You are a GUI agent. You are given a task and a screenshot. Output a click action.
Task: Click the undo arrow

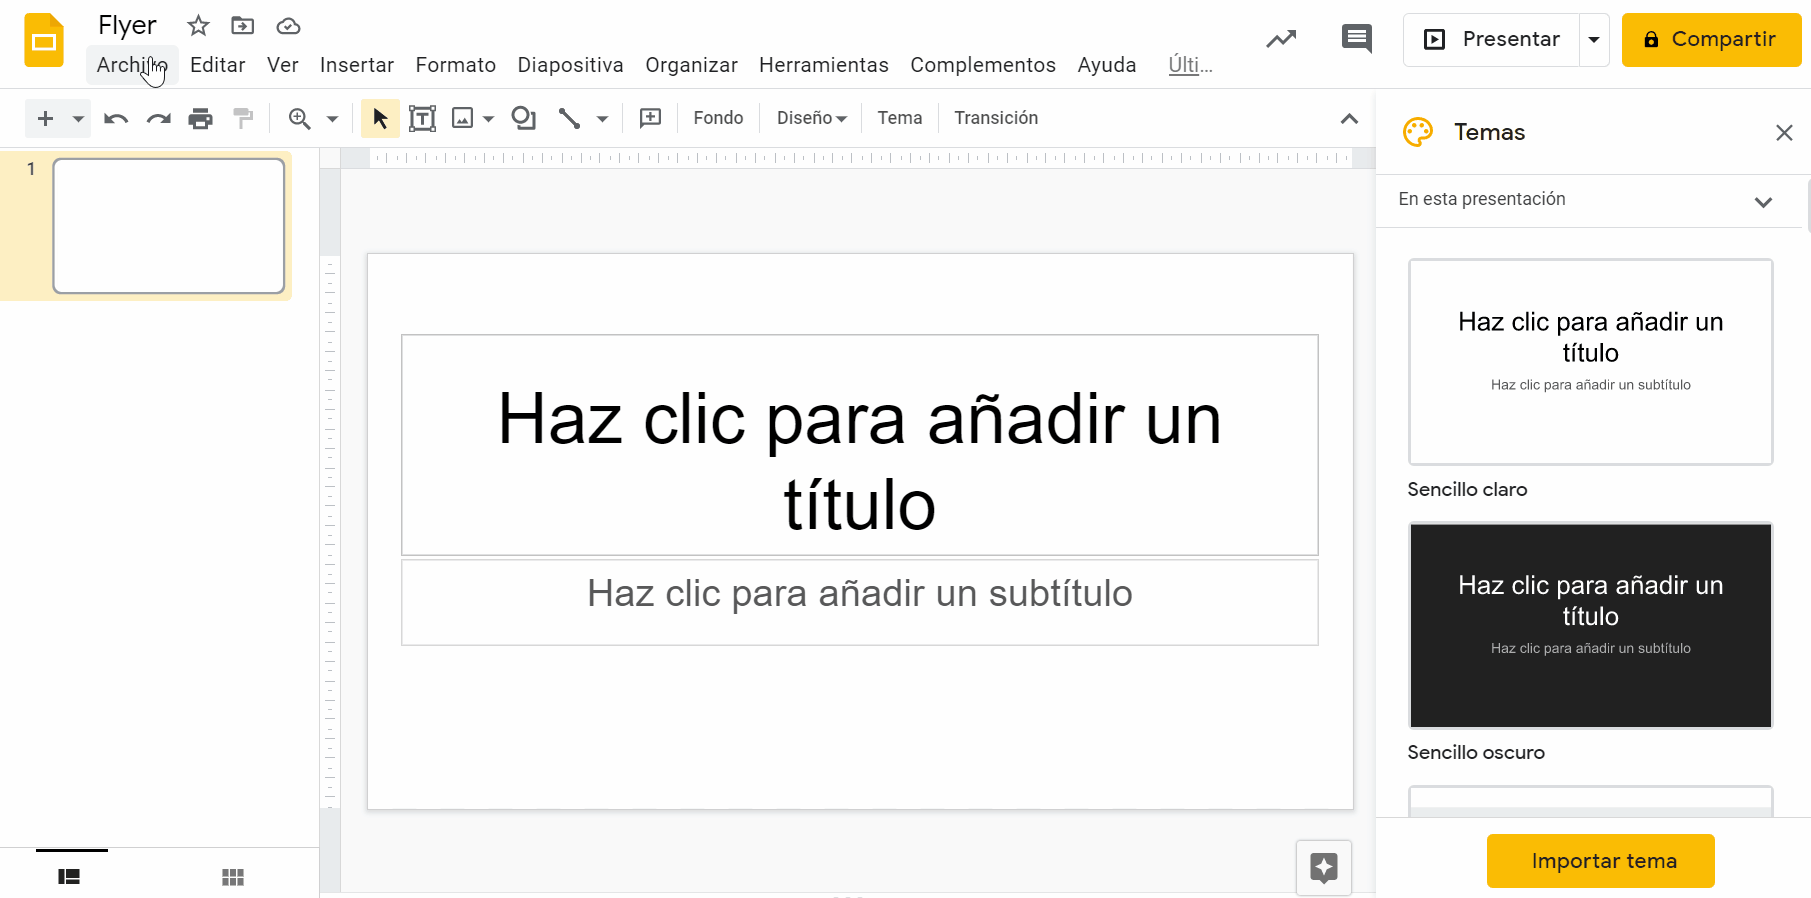[116, 119]
